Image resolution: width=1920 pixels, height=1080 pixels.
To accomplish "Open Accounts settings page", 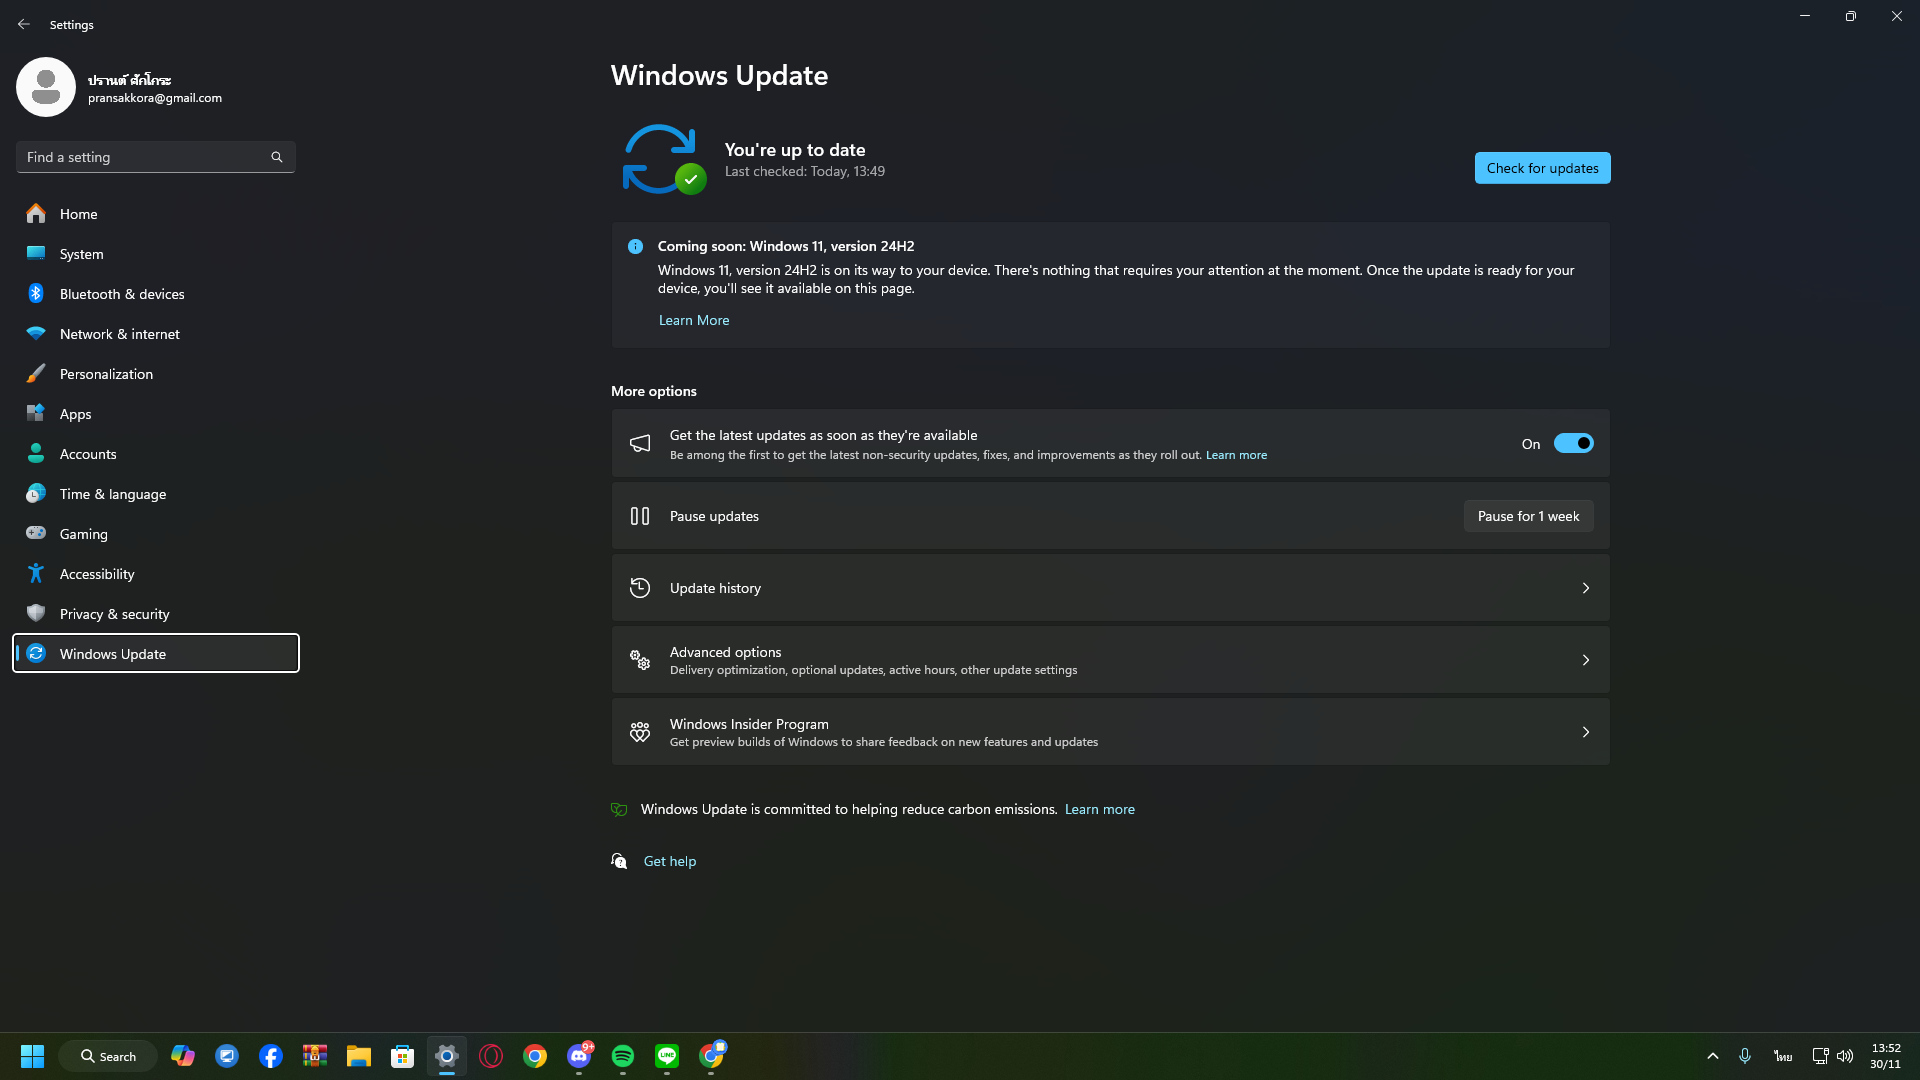I will (x=156, y=454).
